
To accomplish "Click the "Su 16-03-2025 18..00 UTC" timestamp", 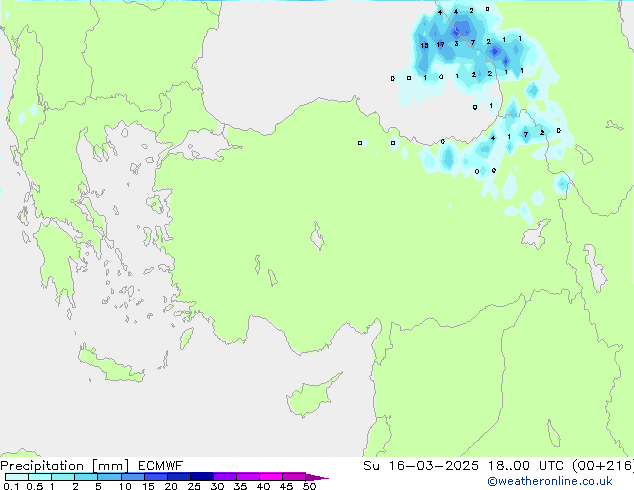I will pos(463,466).
